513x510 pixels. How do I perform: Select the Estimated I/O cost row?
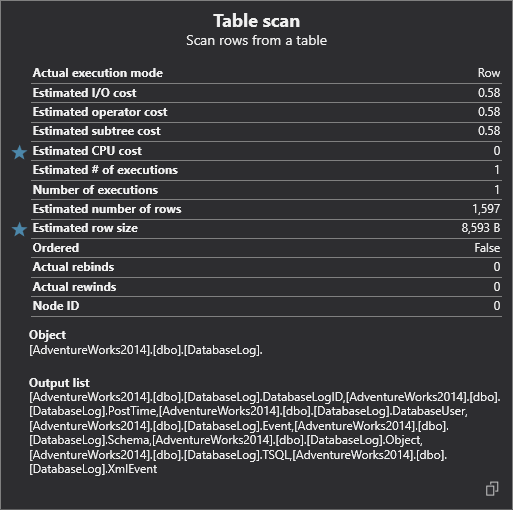coord(266,93)
